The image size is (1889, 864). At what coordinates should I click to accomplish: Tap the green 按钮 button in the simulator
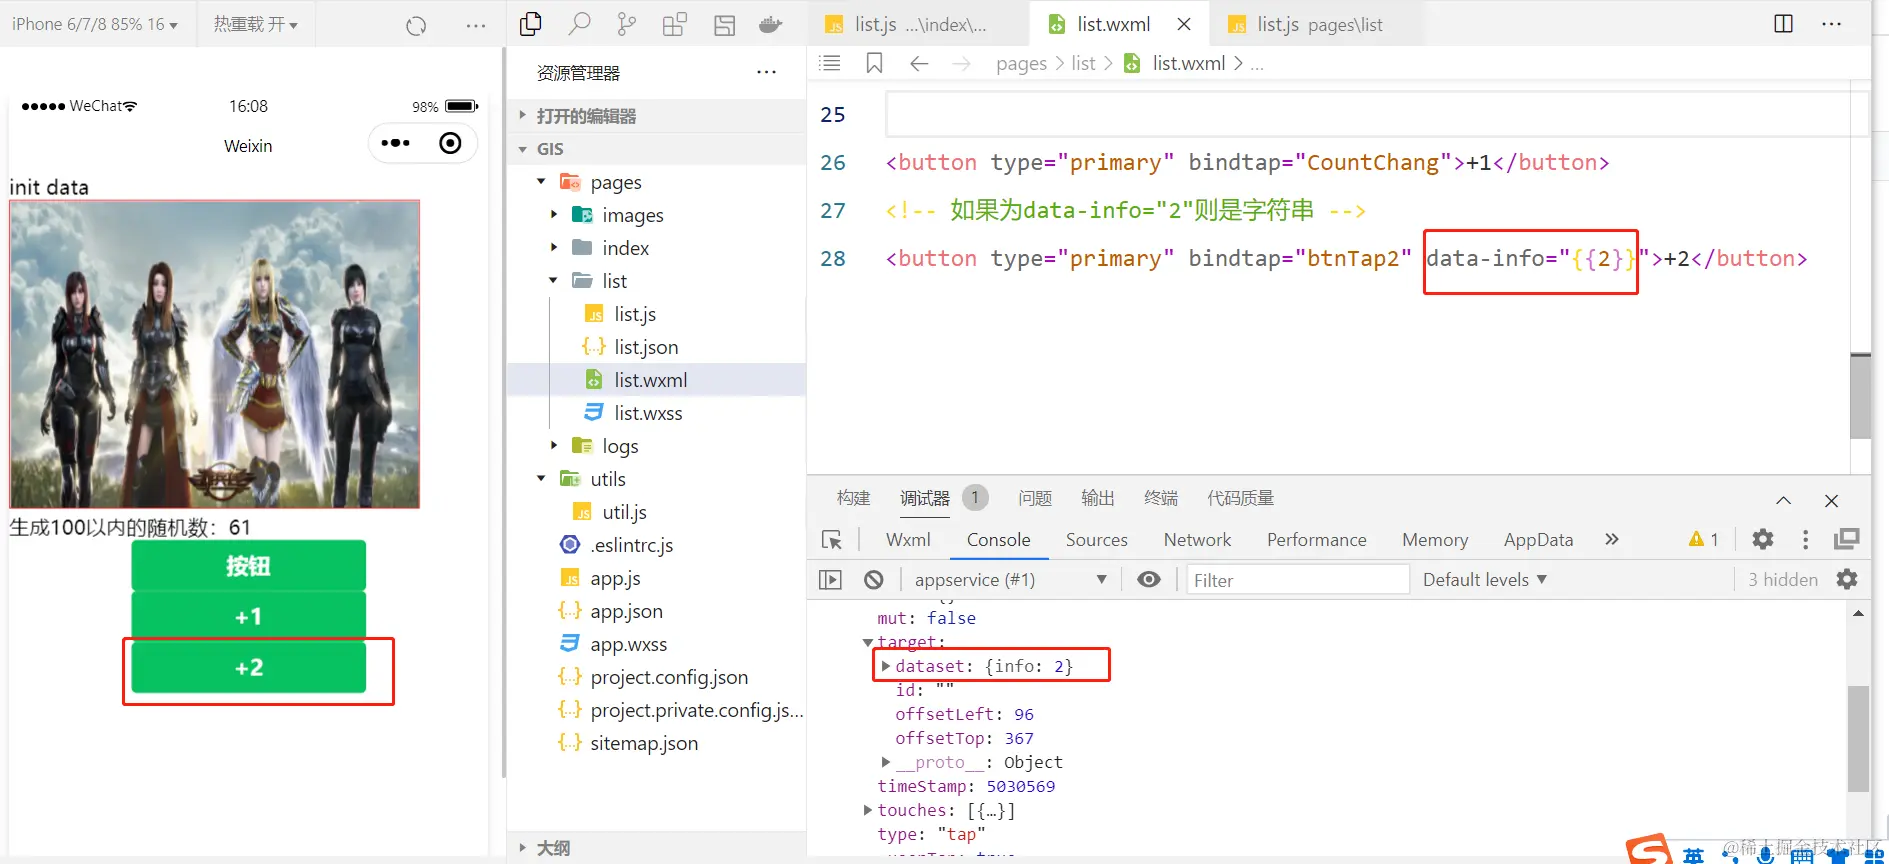pos(248,565)
